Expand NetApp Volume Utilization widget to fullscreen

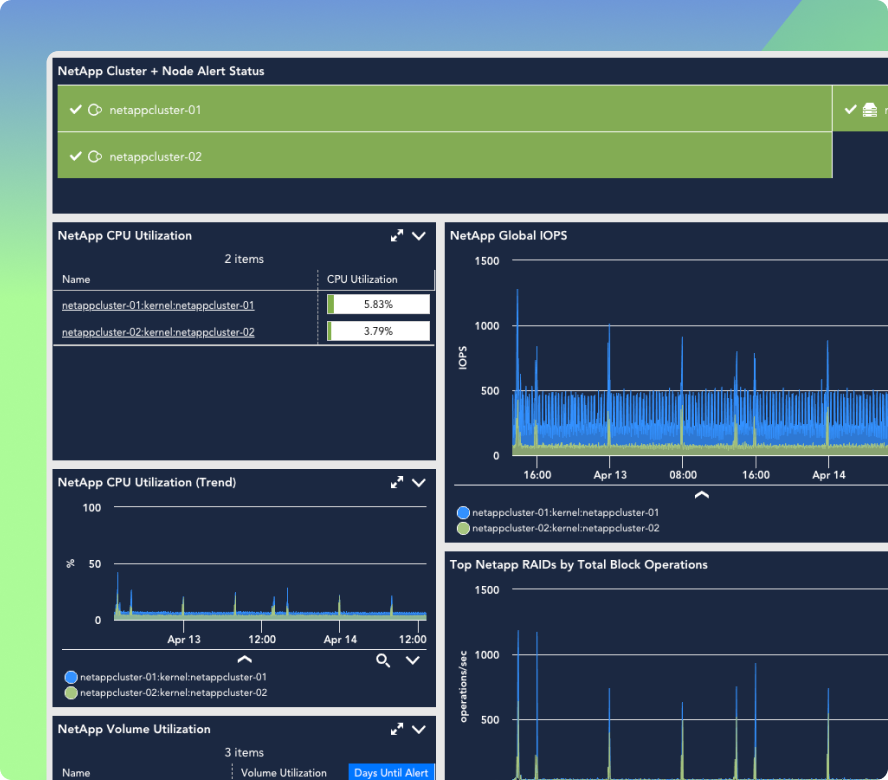(397, 730)
